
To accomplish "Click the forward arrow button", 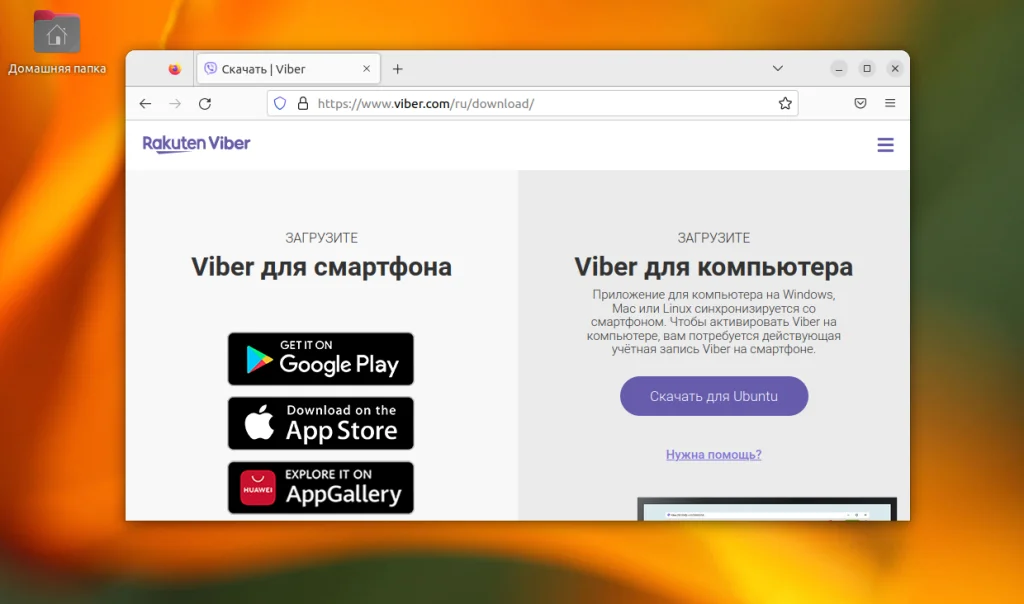I will (x=174, y=103).
